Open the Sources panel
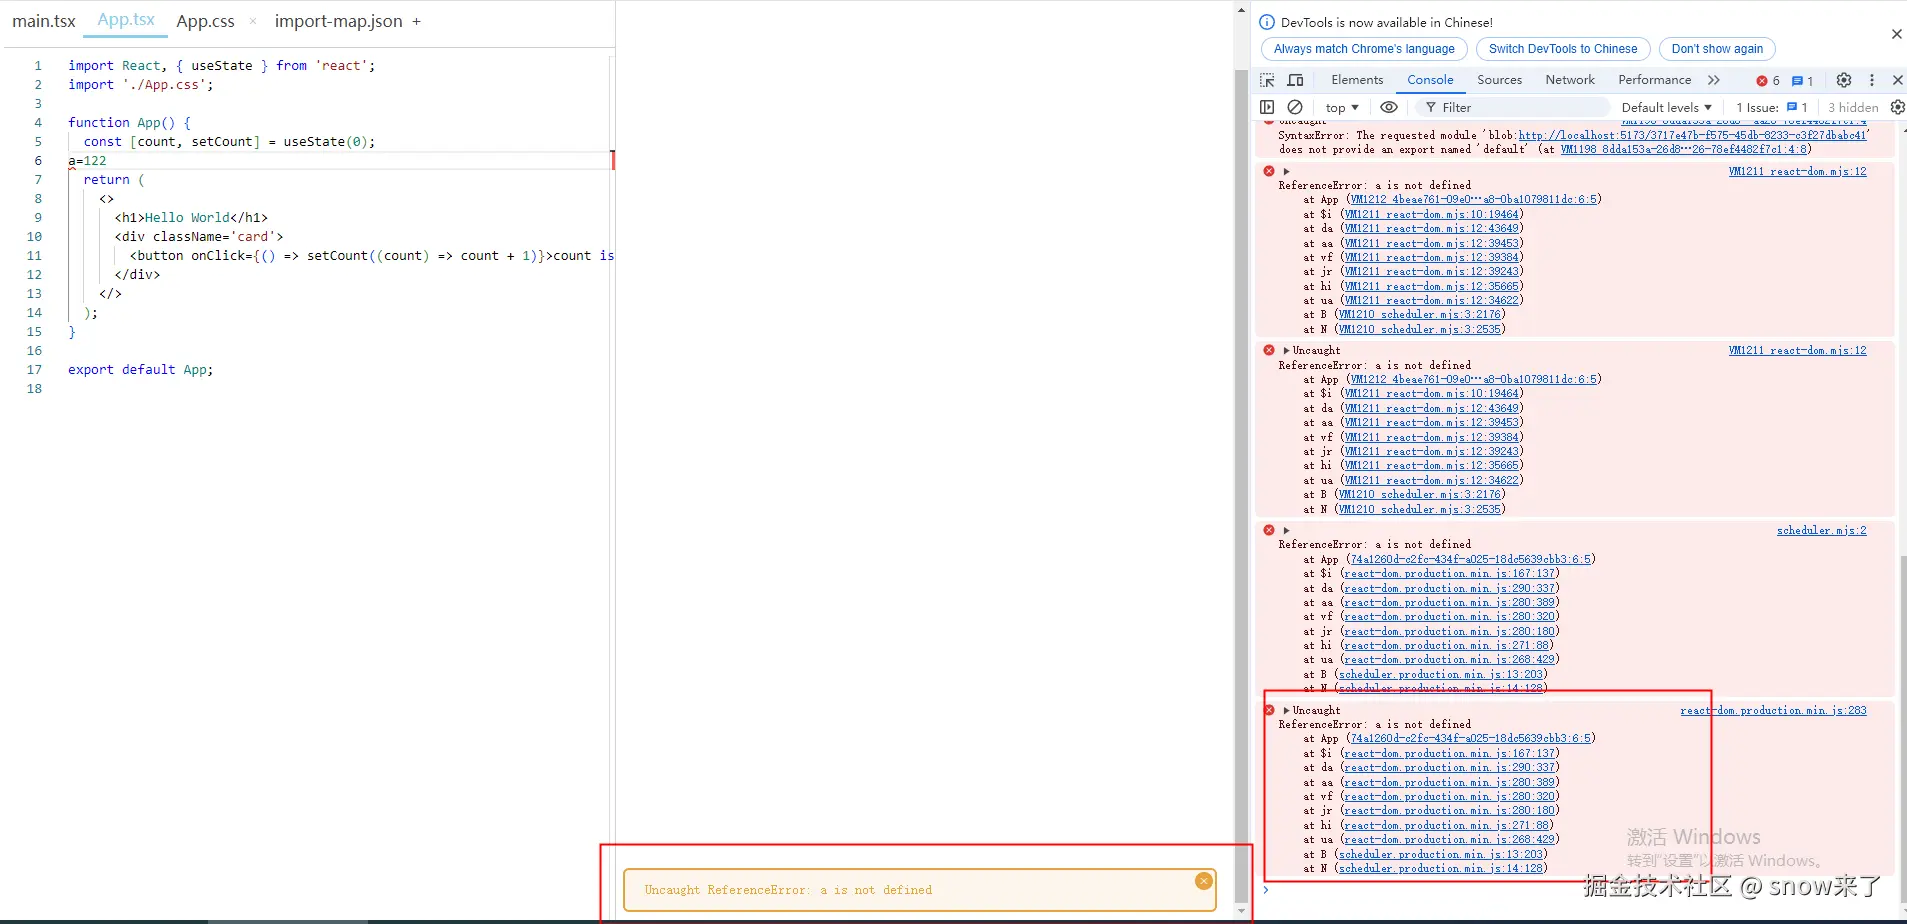Image resolution: width=1907 pixels, height=924 pixels. coord(1499,80)
